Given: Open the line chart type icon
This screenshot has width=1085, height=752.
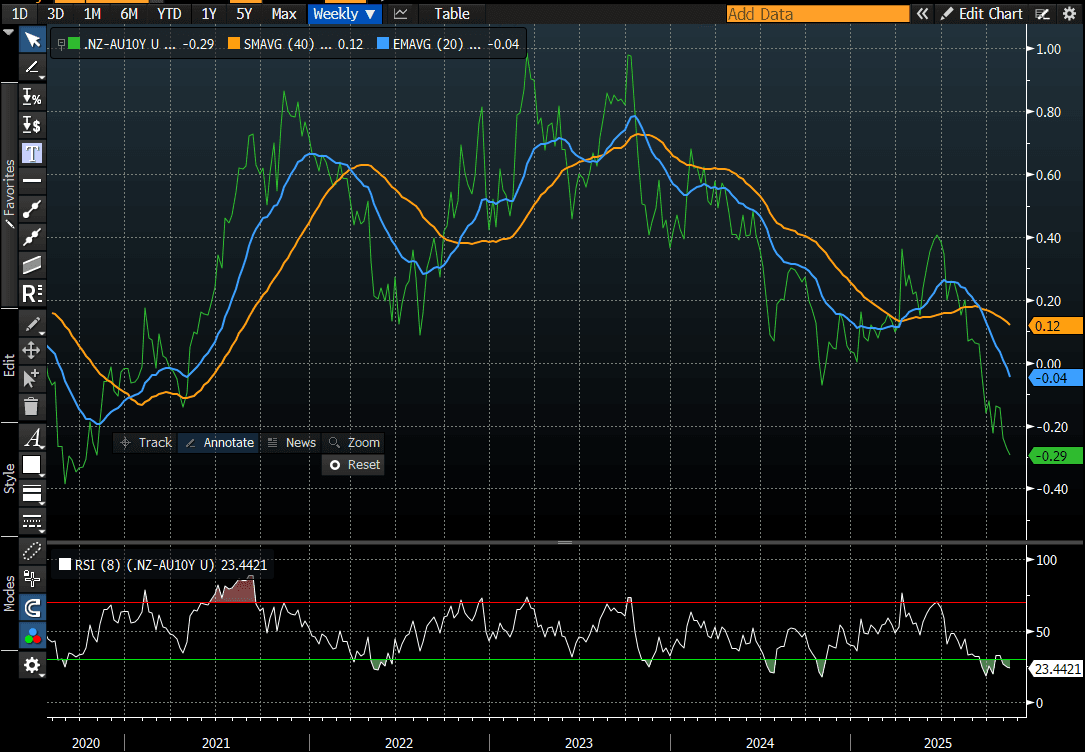Looking at the screenshot, I should (x=401, y=14).
